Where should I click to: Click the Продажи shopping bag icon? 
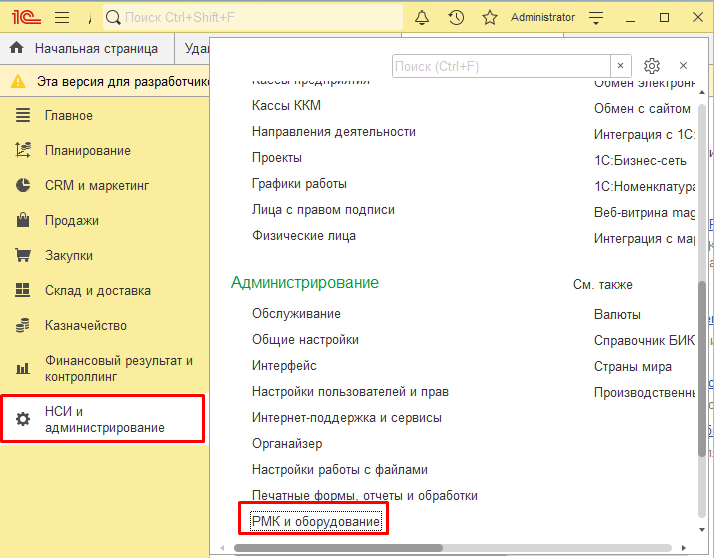click(23, 220)
